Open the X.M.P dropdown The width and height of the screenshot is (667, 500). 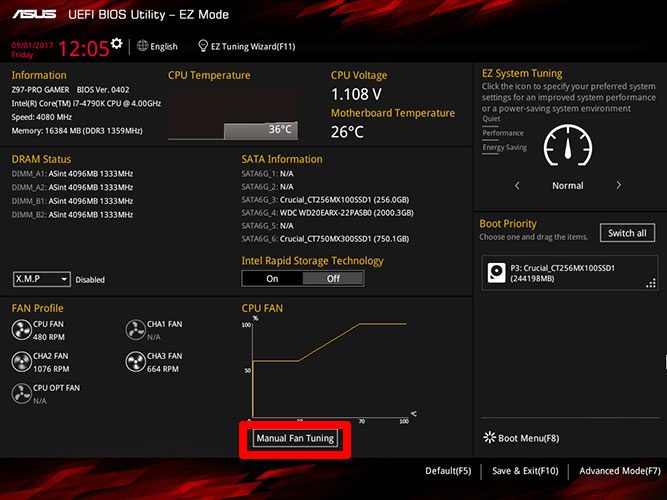tap(42, 279)
